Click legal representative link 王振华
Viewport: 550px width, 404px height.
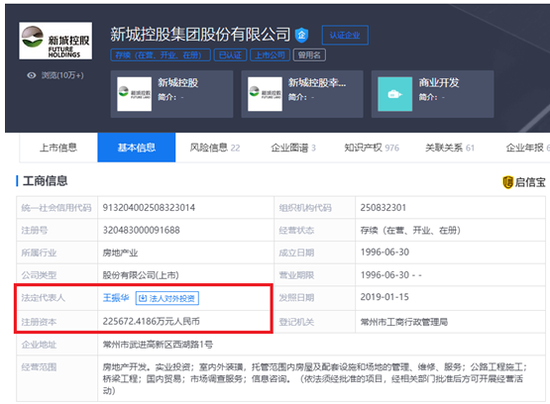[x=116, y=298]
